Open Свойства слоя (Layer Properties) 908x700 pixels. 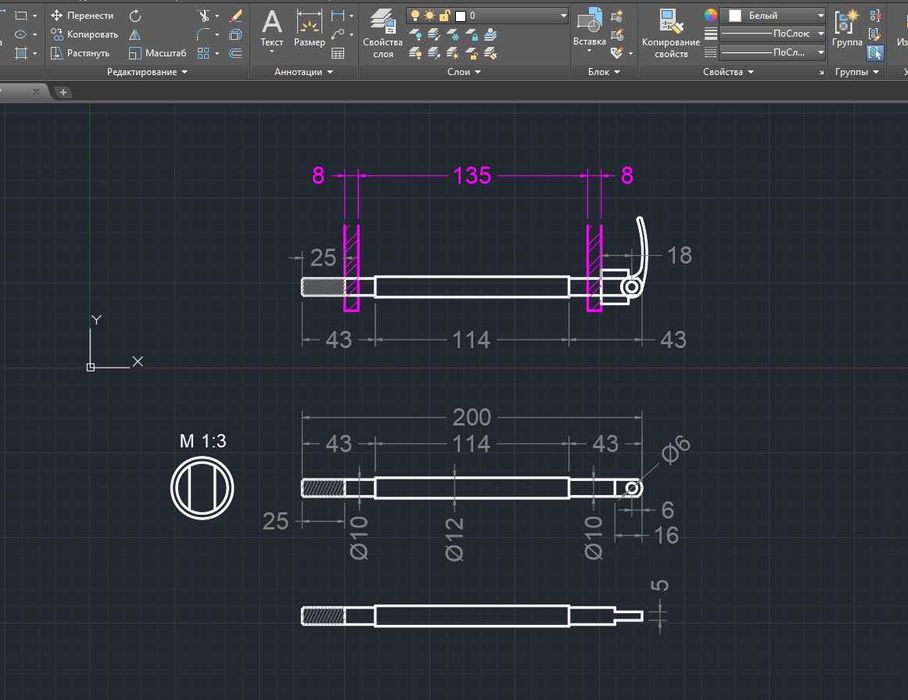(x=383, y=33)
